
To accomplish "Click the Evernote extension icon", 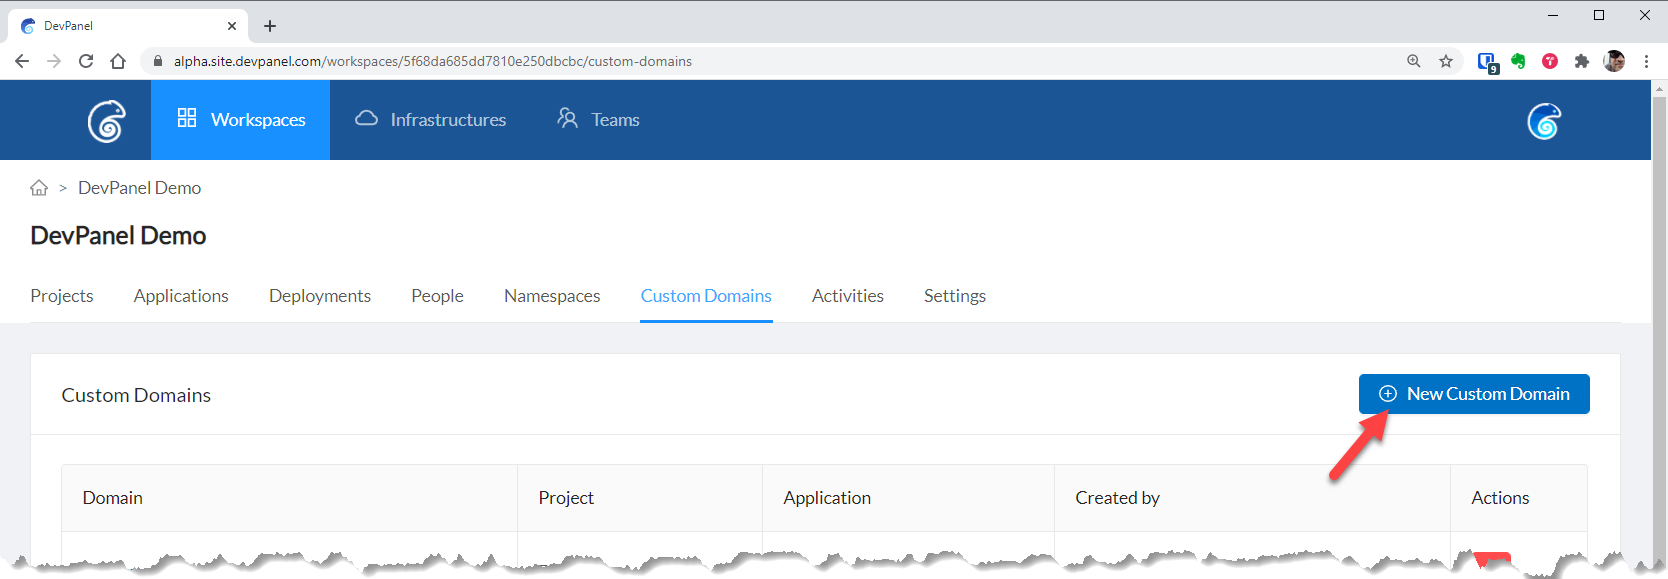I will pyautogui.click(x=1518, y=61).
